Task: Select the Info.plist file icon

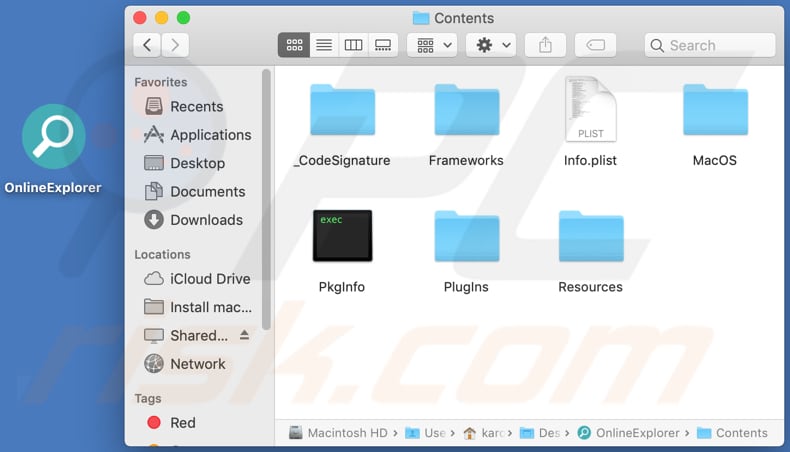Action: (x=590, y=109)
